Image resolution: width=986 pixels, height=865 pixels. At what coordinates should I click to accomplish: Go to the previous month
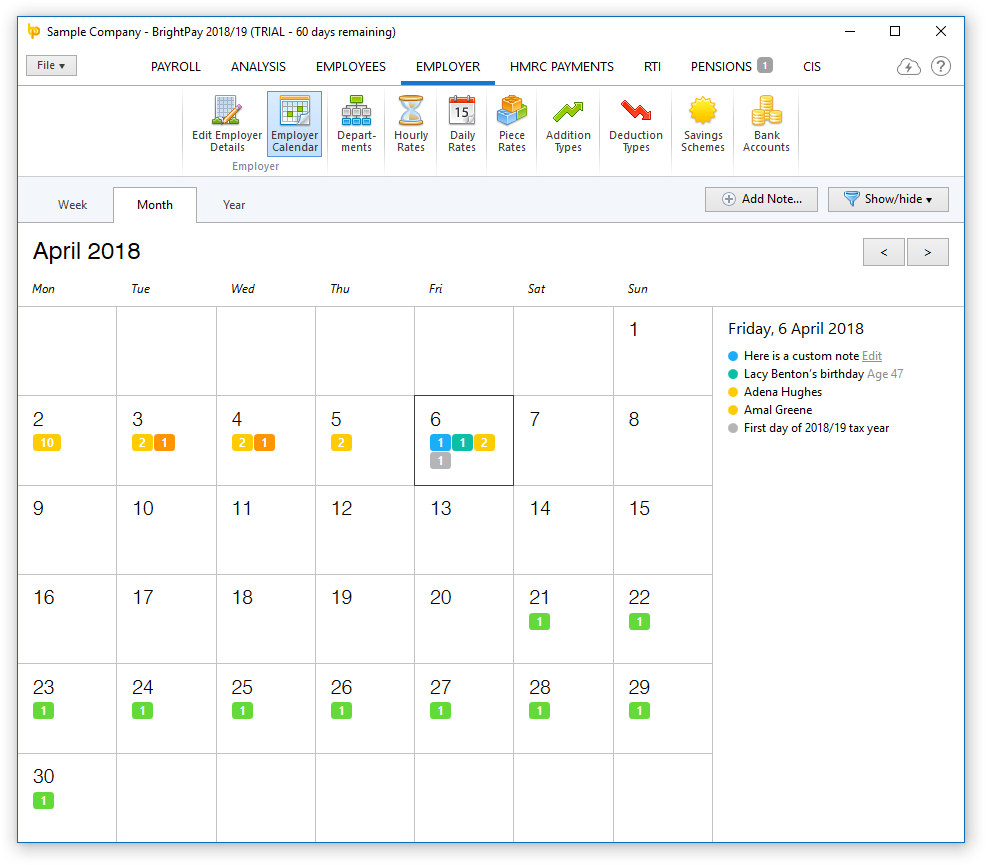point(884,252)
